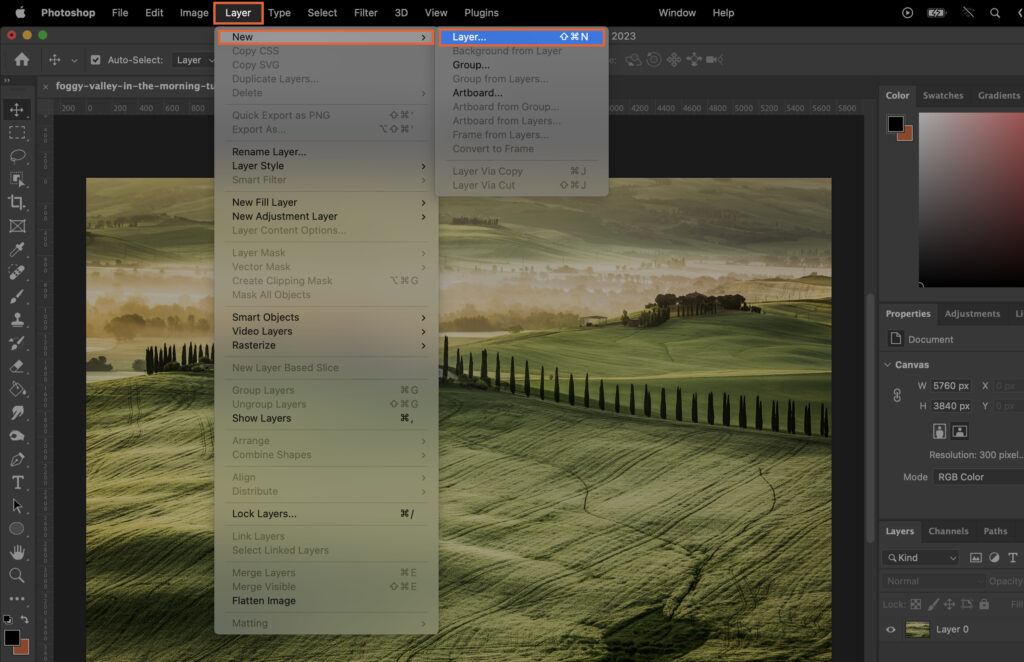The width and height of the screenshot is (1024, 662).
Task: Activate the Crop tool
Action: [x=17, y=202]
